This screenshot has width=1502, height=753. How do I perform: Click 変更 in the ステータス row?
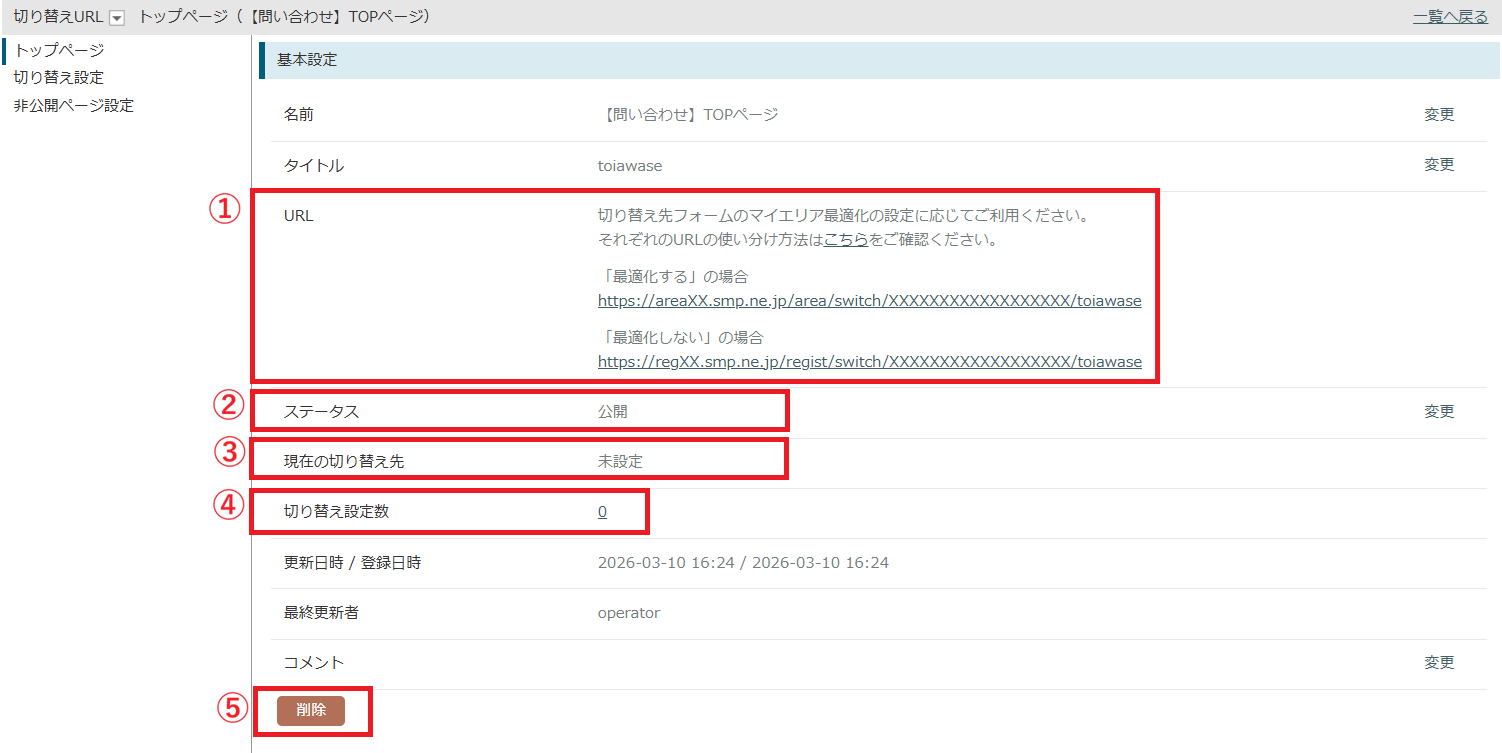point(1439,411)
